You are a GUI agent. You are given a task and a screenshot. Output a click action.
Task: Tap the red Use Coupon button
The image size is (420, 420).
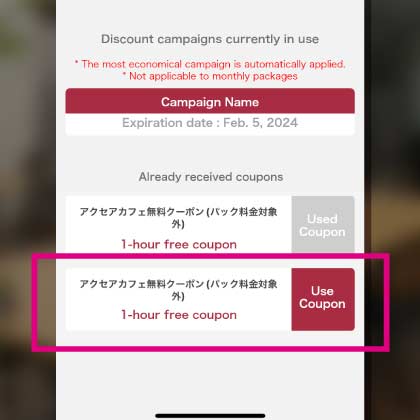coord(323,299)
